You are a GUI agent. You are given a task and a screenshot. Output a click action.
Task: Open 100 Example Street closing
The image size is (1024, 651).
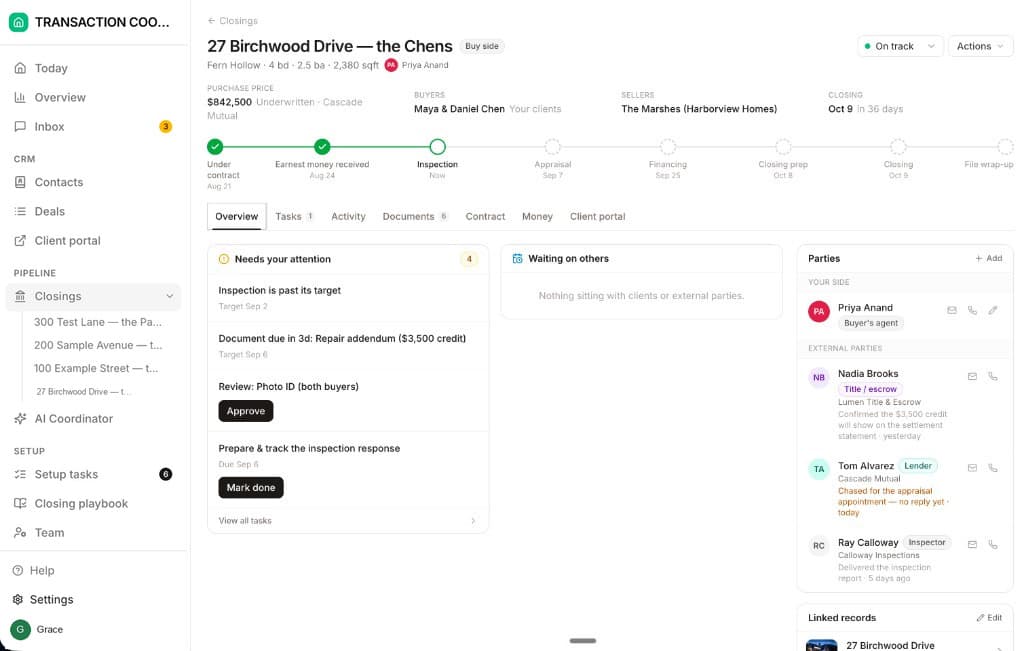click(98, 368)
